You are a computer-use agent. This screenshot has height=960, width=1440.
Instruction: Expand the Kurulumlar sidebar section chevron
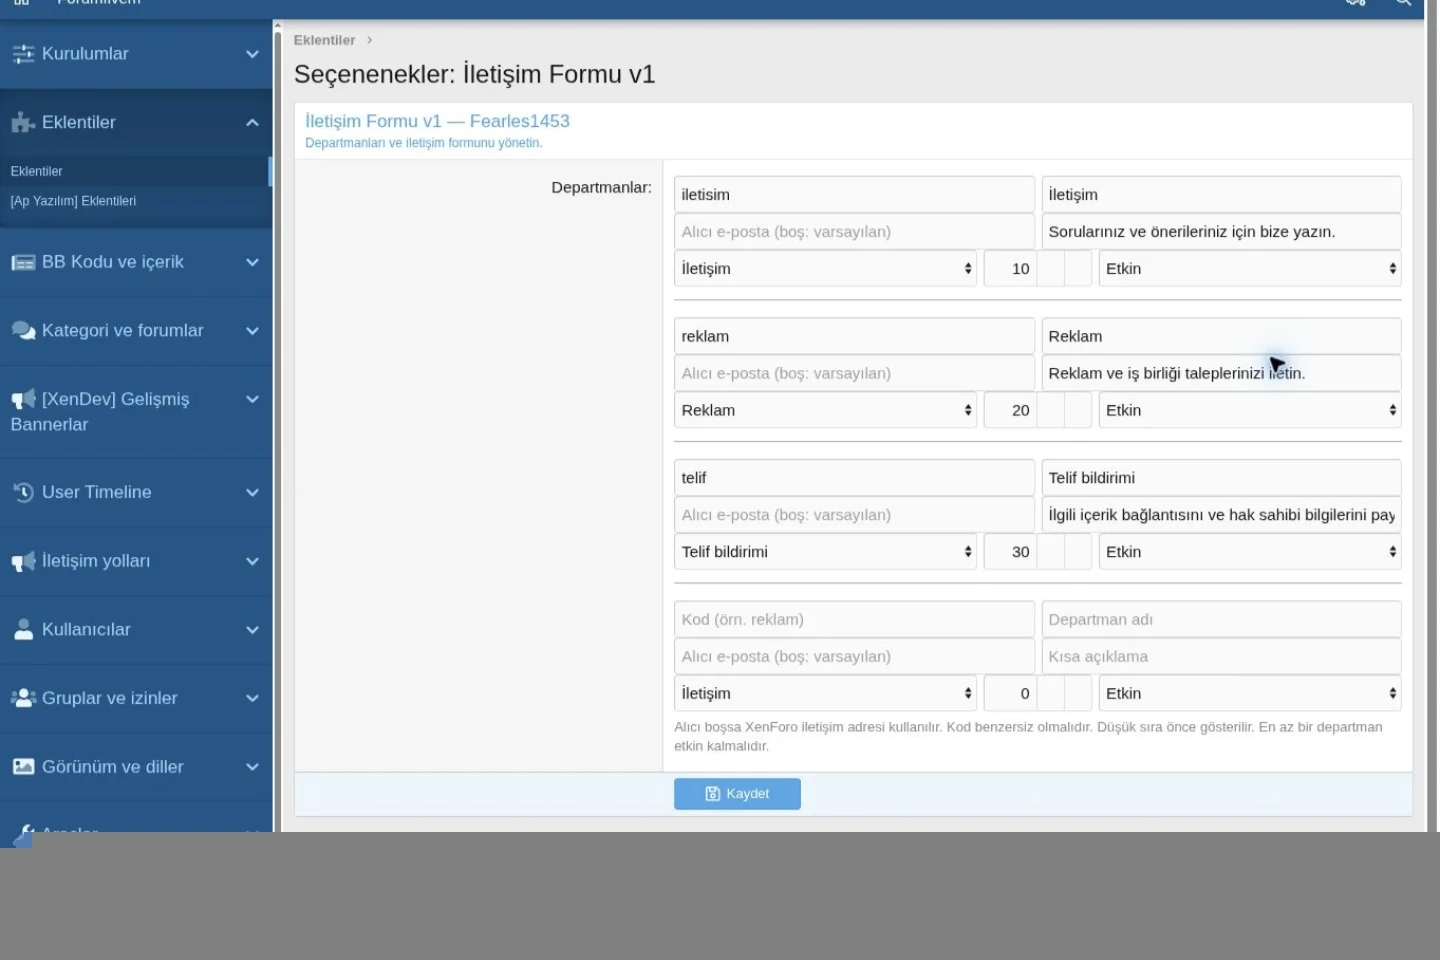252,54
